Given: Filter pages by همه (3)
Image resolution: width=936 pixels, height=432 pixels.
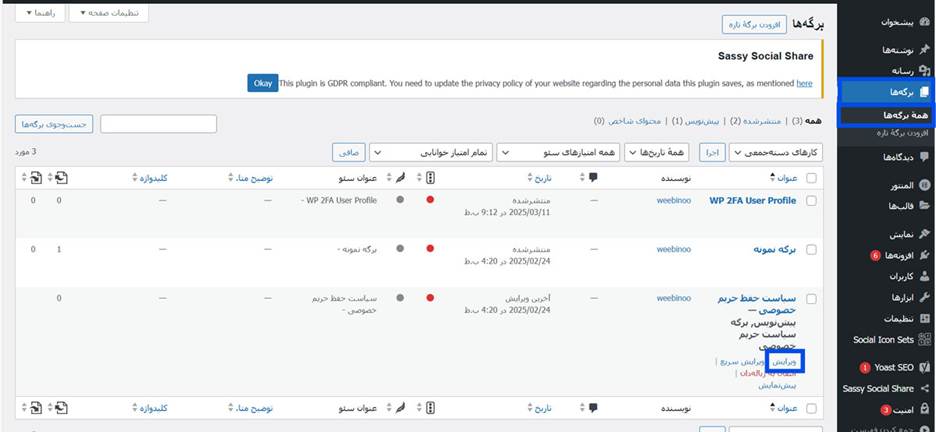Looking at the screenshot, I should (809, 121).
